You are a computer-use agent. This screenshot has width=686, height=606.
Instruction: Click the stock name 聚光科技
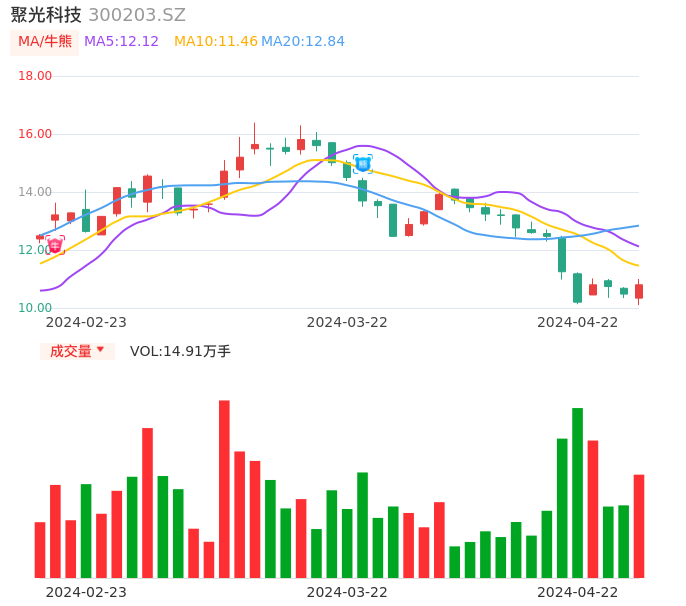pyautogui.click(x=46, y=15)
